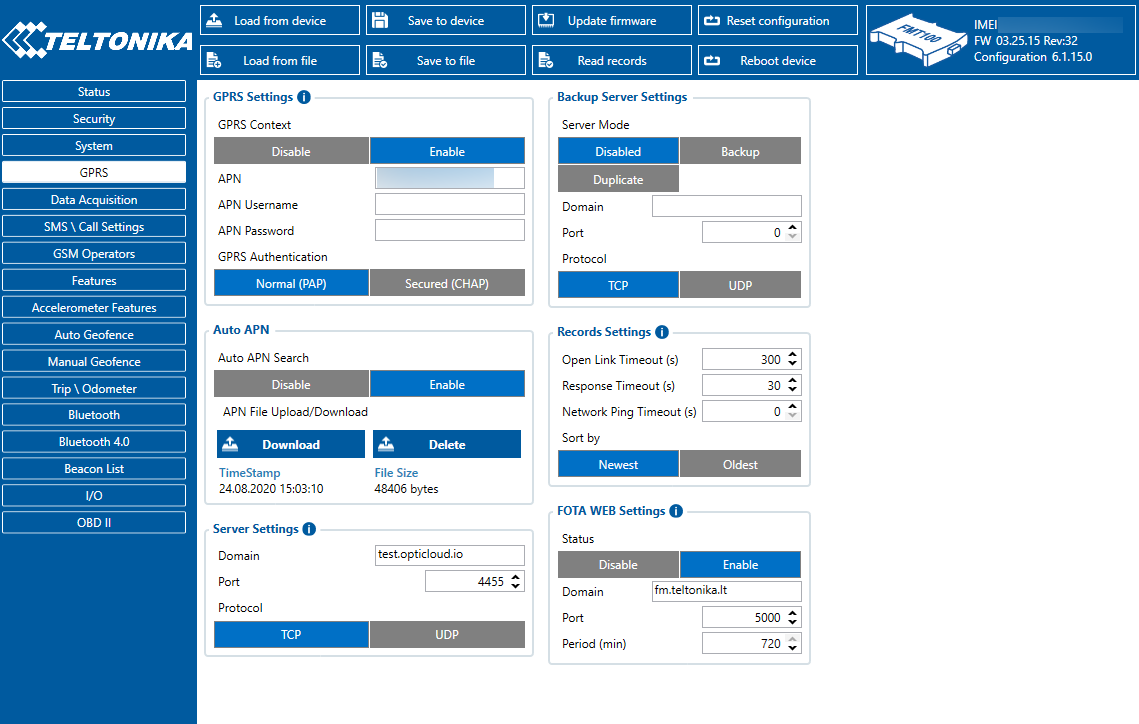The height and width of the screenshot is (724, 1139).
Task: Click the Teltonika logo
Action: [97, 40]
